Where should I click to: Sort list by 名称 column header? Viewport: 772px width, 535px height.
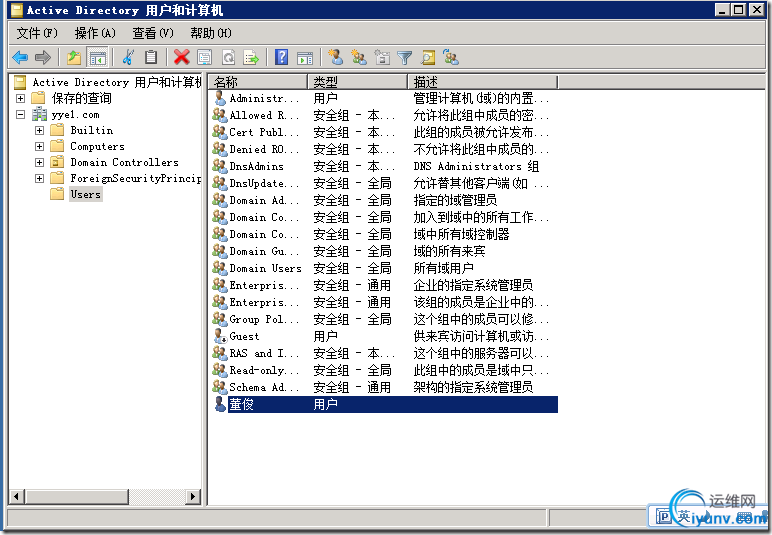(x=258, y=82)
